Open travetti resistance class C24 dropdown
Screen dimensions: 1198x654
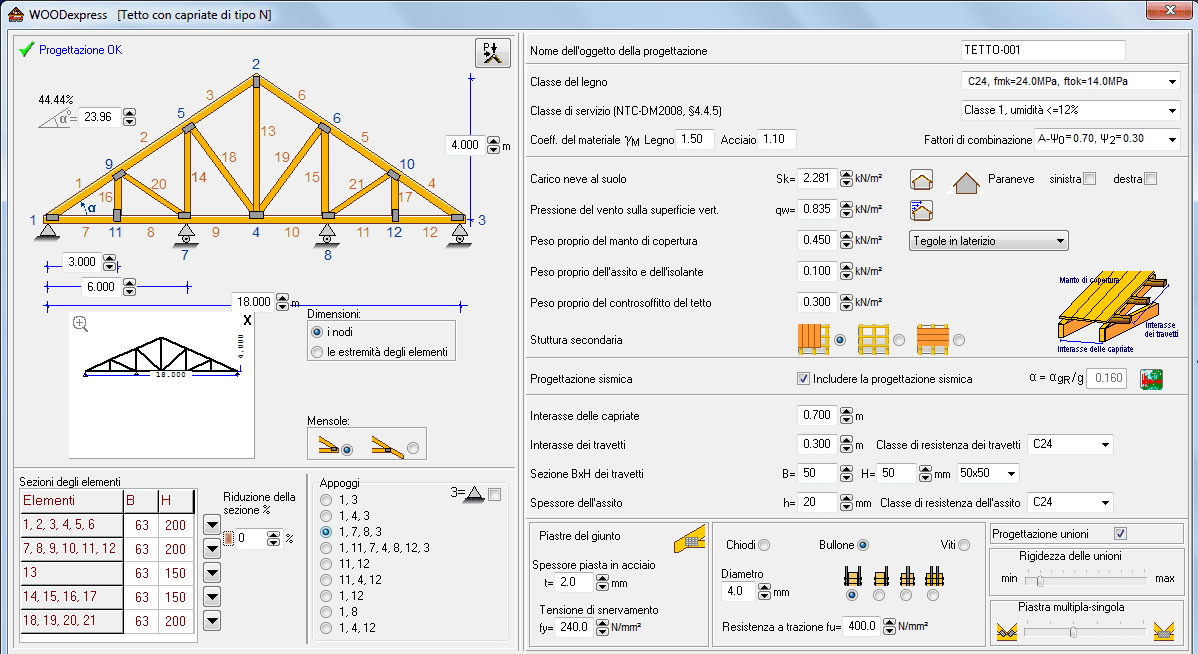pyautogui.click(x=1105, y=445)
